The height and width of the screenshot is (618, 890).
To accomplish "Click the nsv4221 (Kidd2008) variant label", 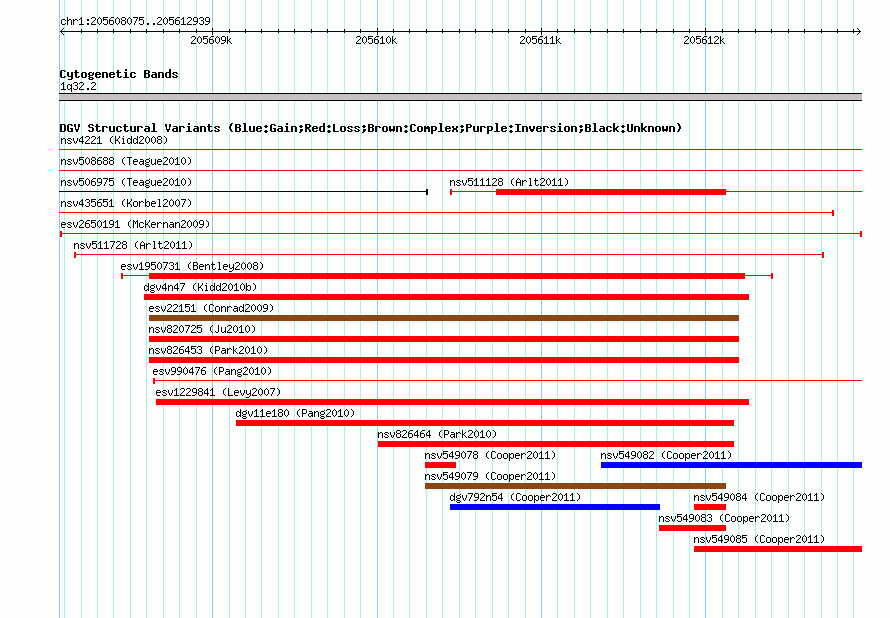I will [114, 140].
